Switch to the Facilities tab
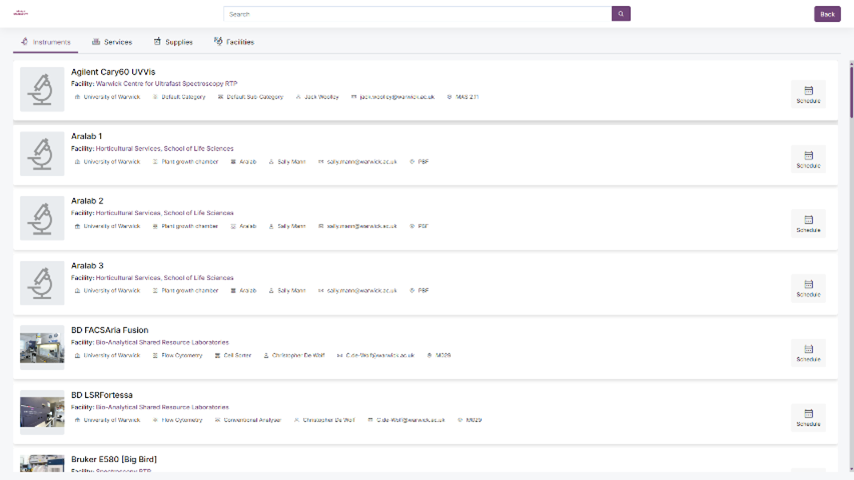Screen dimensions: 854x480 coord(234,42)
